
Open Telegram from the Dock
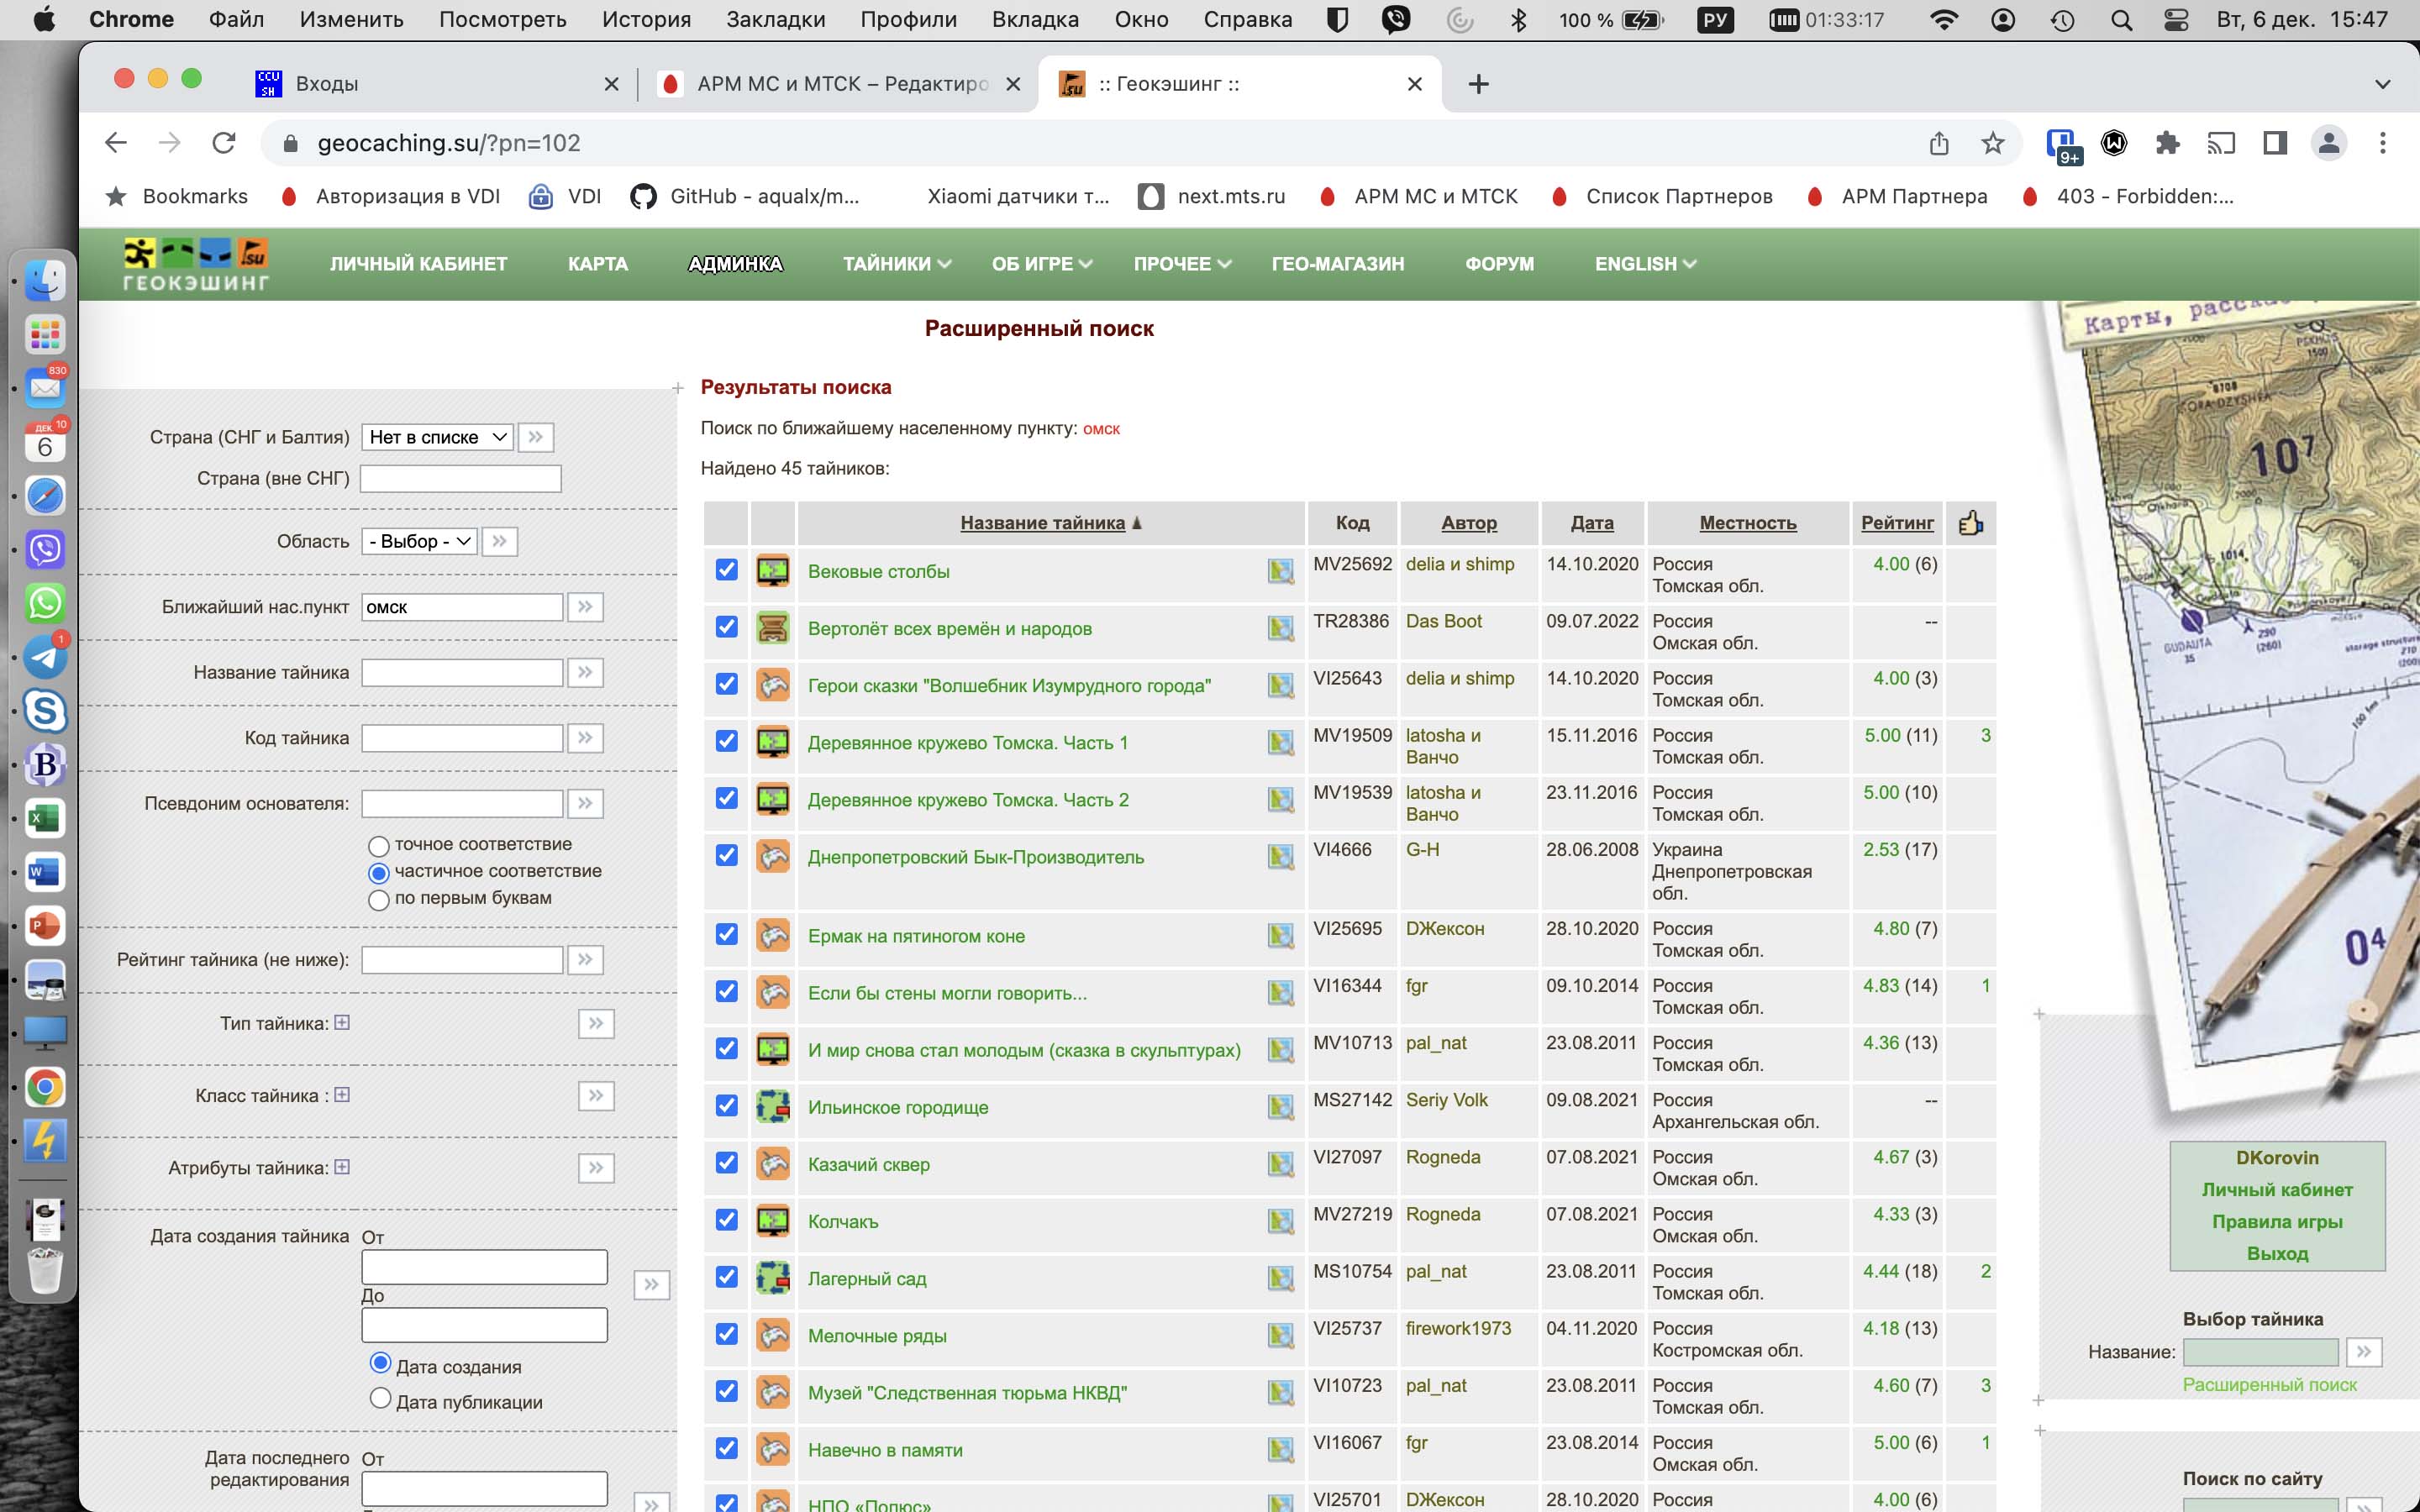click(45, 657)
